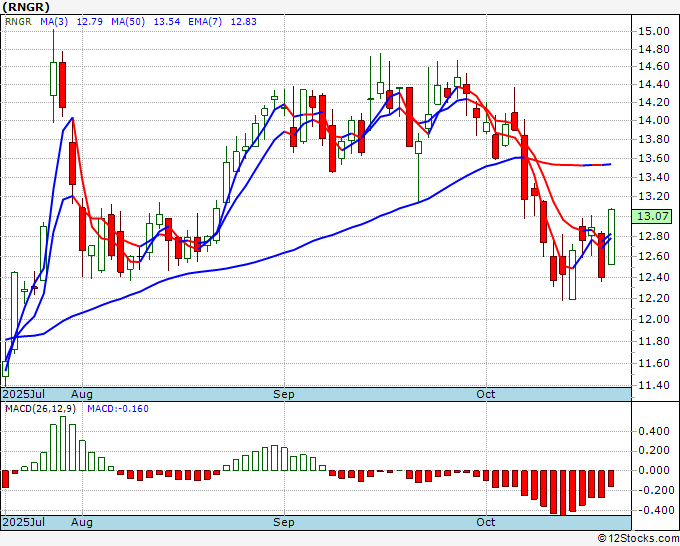
Task: Click the tallest green MACD histogram bar
Action: click(62, 443)
